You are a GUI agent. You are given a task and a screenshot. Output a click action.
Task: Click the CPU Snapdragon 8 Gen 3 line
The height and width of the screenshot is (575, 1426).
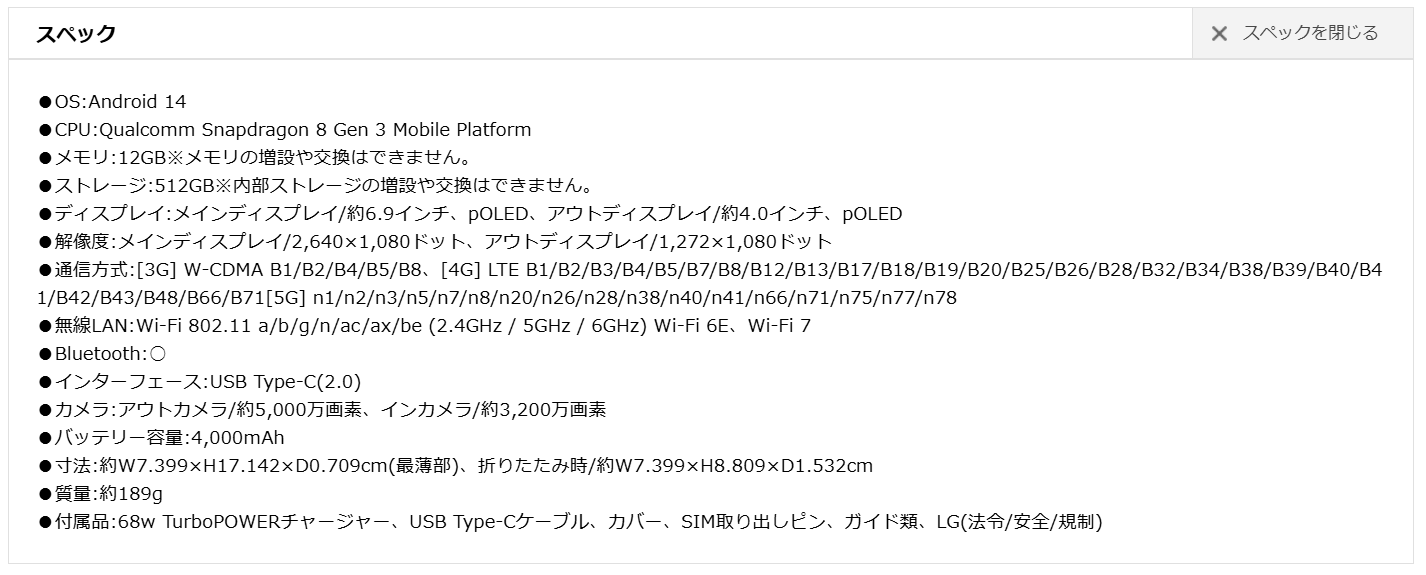pyautogui.click(x=285, y=129)
